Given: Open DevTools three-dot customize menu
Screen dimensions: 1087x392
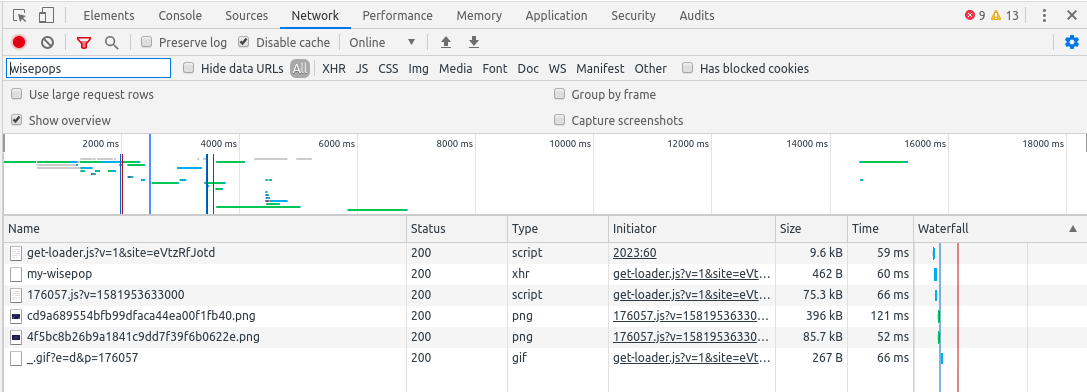Looking at the screenshot, I should [1044, 15].
